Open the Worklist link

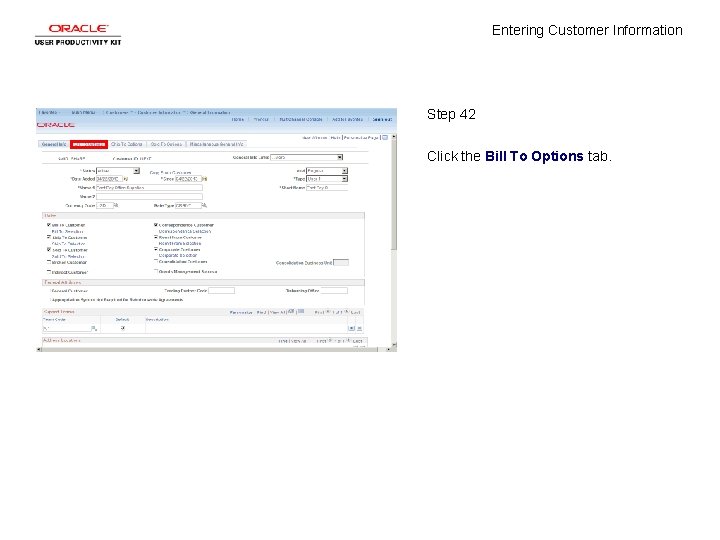tap(261, 119)
